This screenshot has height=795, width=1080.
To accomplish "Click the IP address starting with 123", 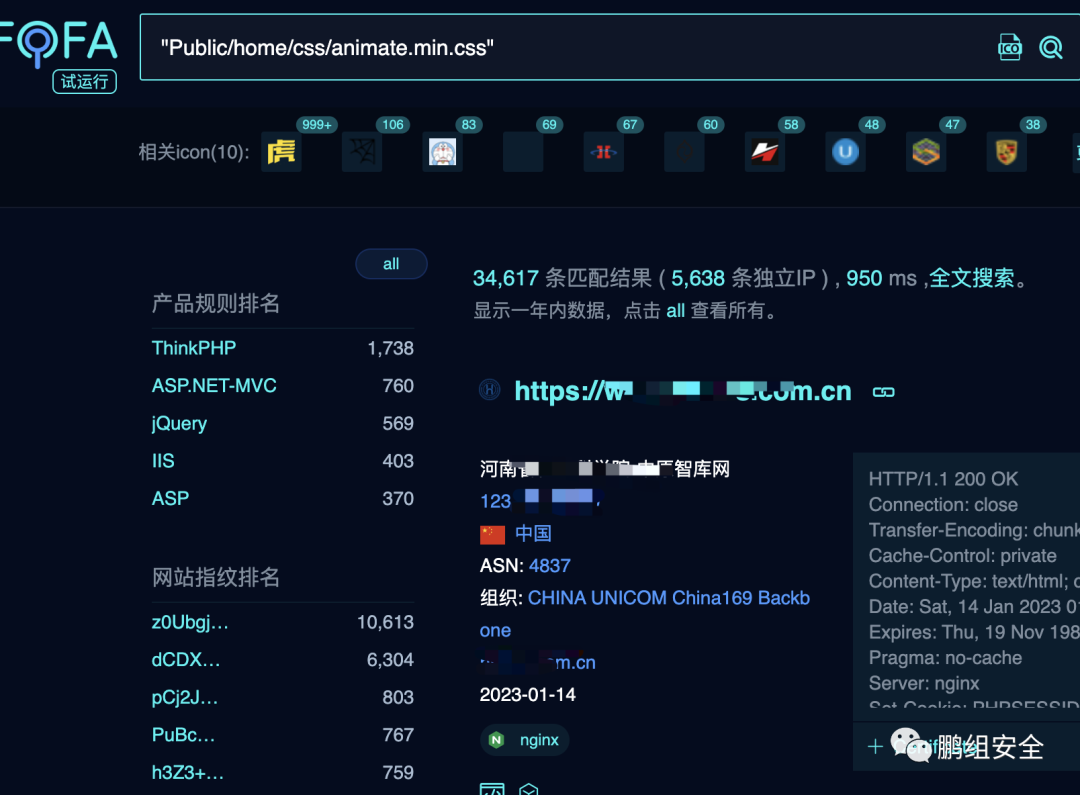I will tap(541, 500).
